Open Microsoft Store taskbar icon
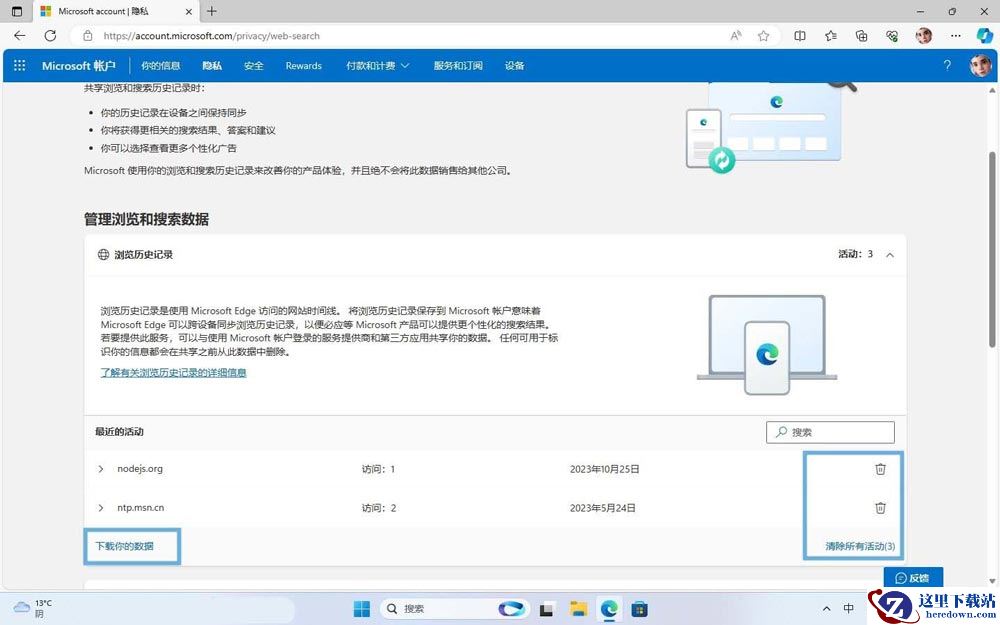The height and width of the screenshot is (625, 1000). tap(640, 609)
